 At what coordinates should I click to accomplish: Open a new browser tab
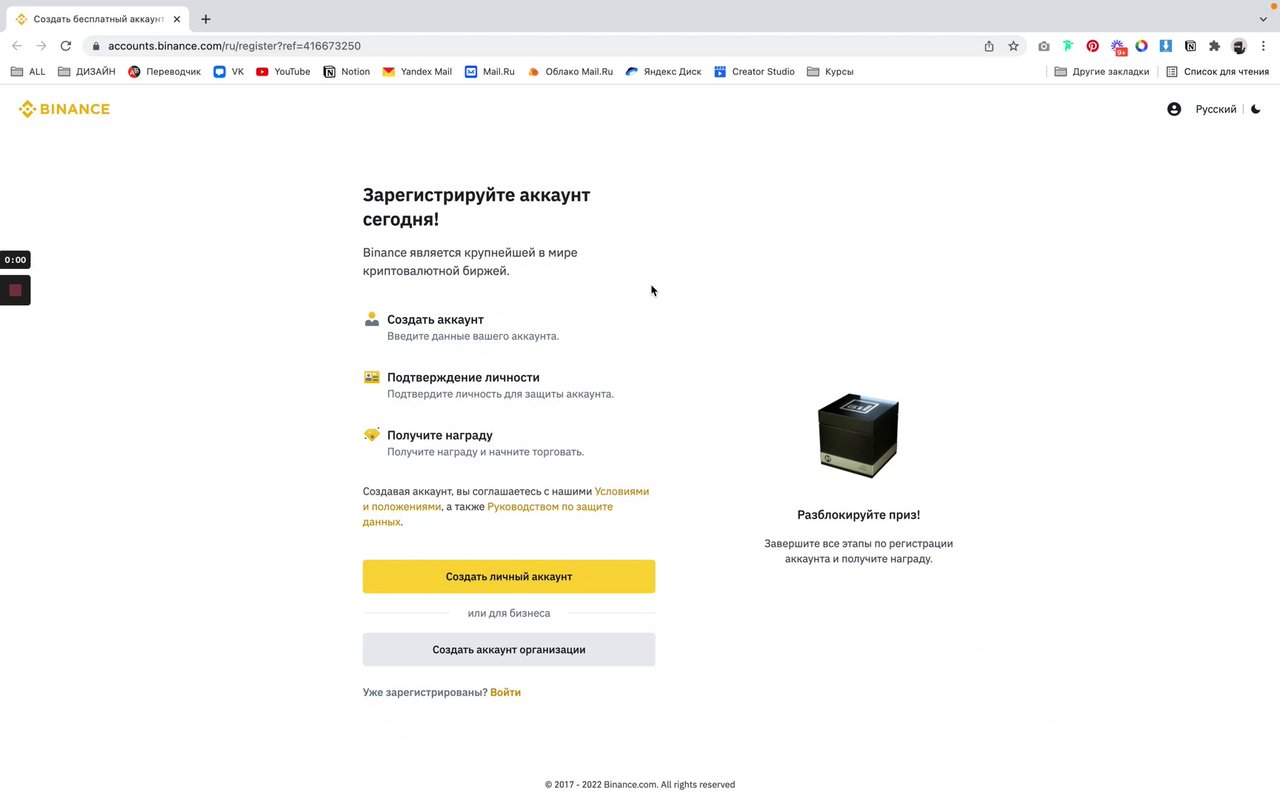pos(206,19)
